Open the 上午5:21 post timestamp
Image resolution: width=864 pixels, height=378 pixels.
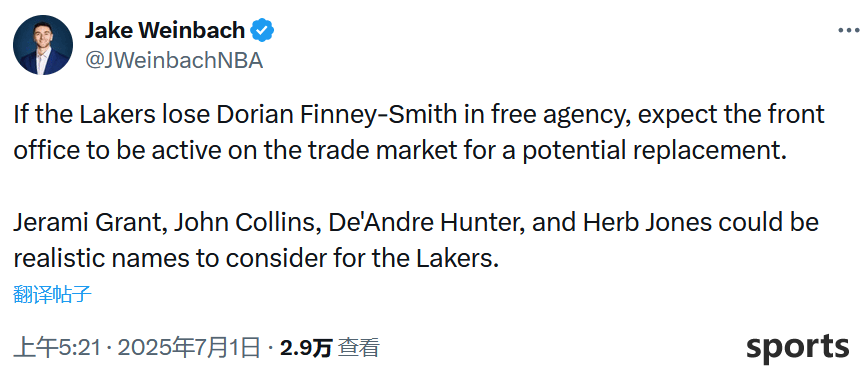pyautogui.click(x=57, y=348)
